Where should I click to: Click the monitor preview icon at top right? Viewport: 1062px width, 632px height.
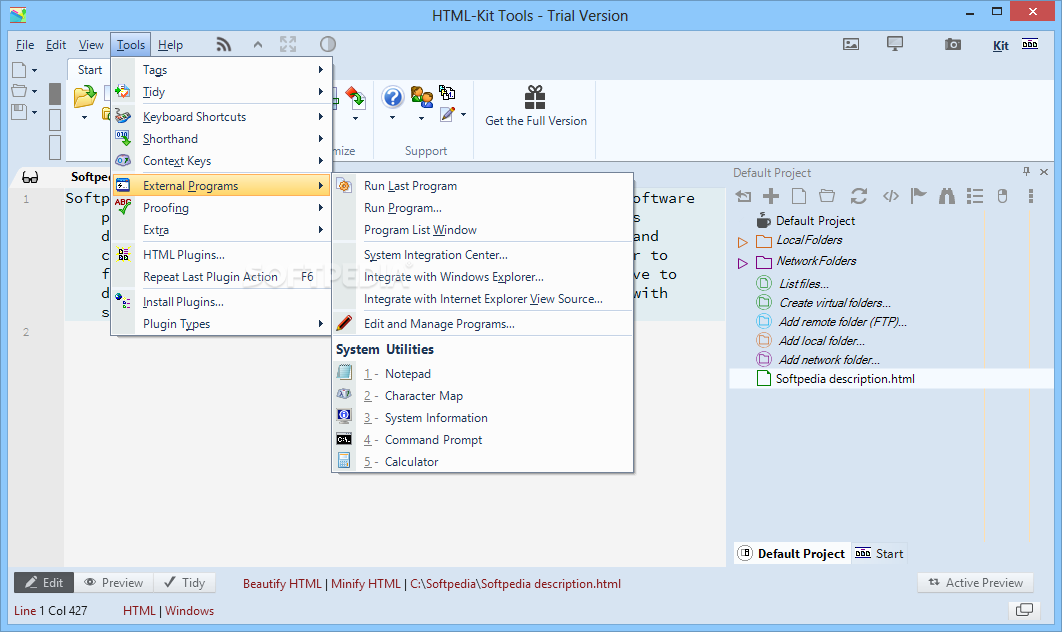click(895, 45)
